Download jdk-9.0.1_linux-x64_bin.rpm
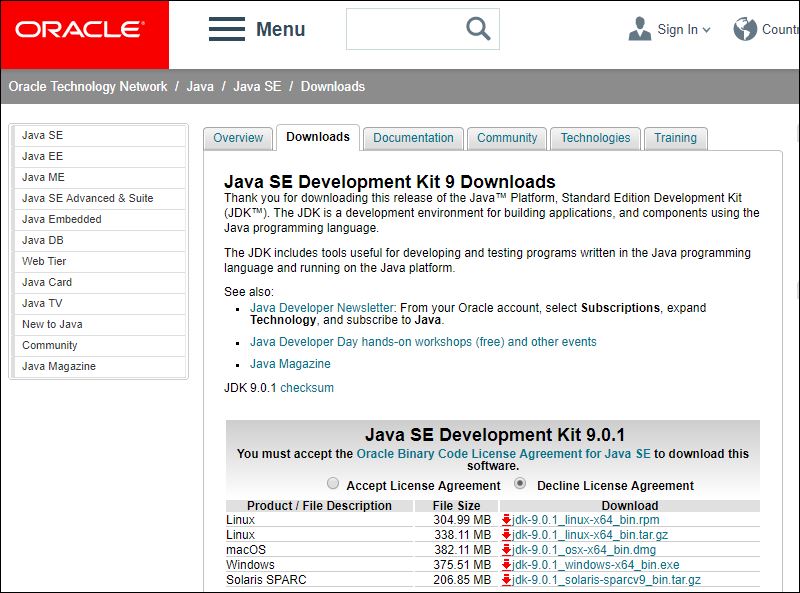Image resolution: width=800 pixels, height=593 pixels. tap(586, 520)
